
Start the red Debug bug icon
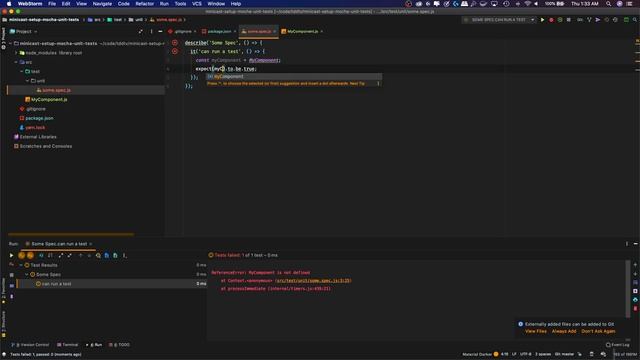pyautogui.click(x=551, y=20)
